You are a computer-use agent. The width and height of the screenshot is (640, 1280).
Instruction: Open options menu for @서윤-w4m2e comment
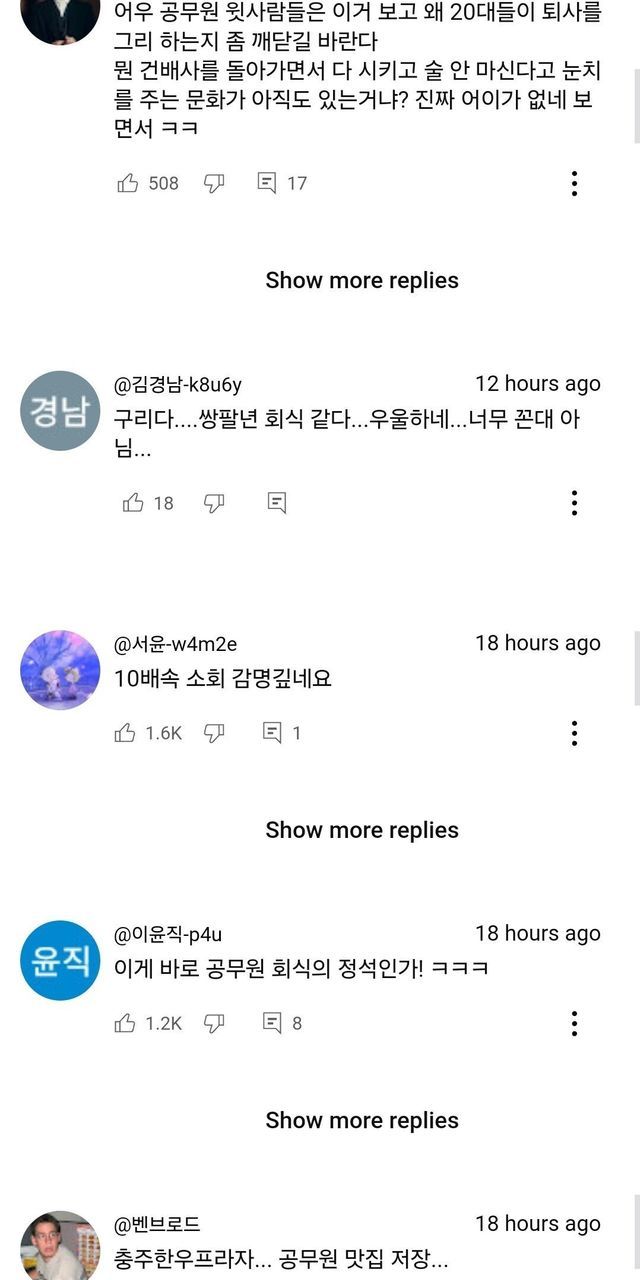(574, 733)
